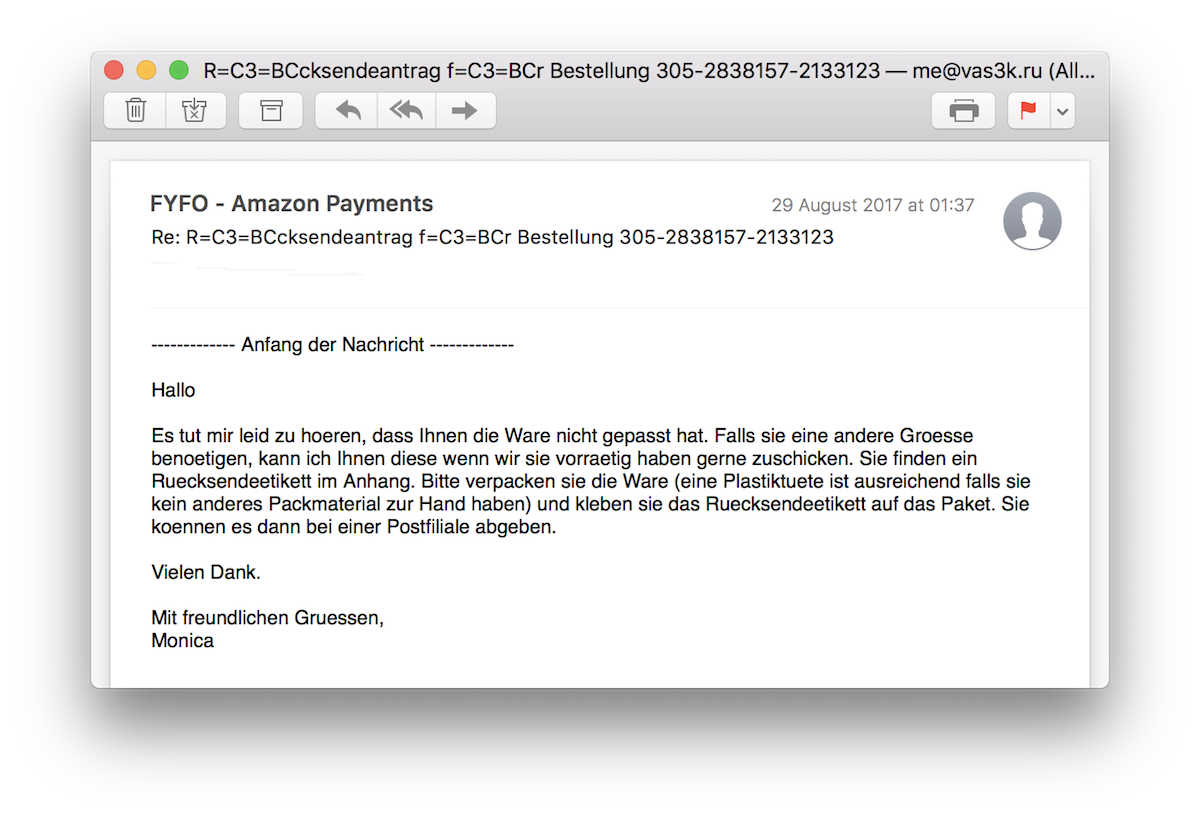
Task: Click the 'Hallo' greeting text
Action: (173, 390)
